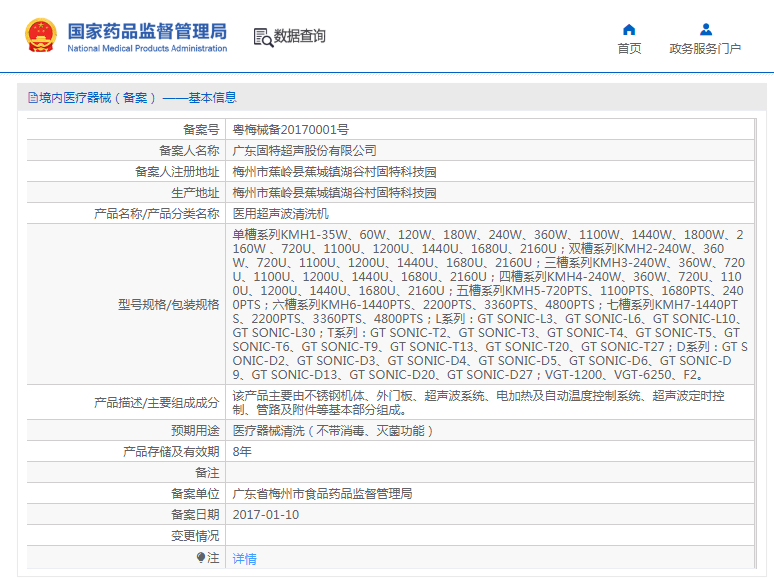Click the 产品名称/产品分类名称 label
This screenshot has width=774, height=580.
pyautogui.click(x=156, y=214)
